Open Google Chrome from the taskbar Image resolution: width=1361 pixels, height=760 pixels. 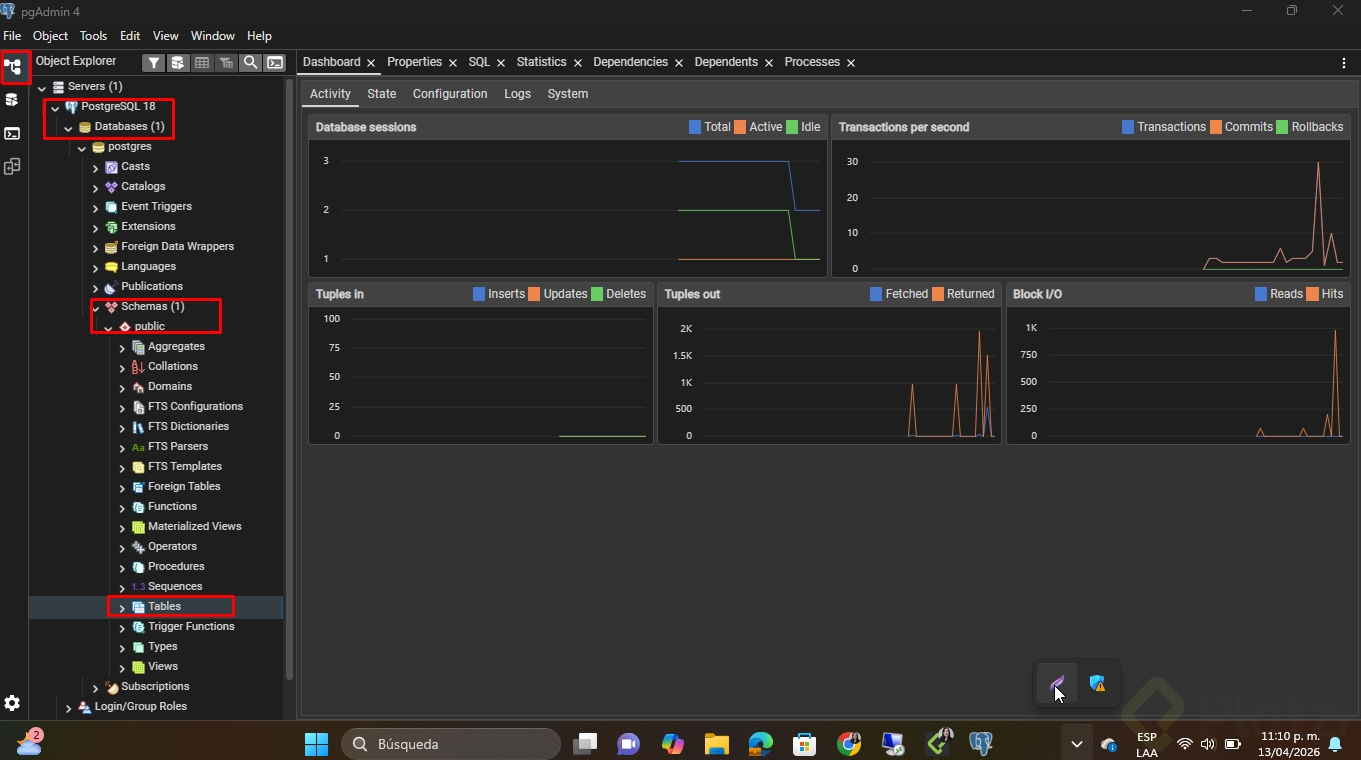click(849, 743)
